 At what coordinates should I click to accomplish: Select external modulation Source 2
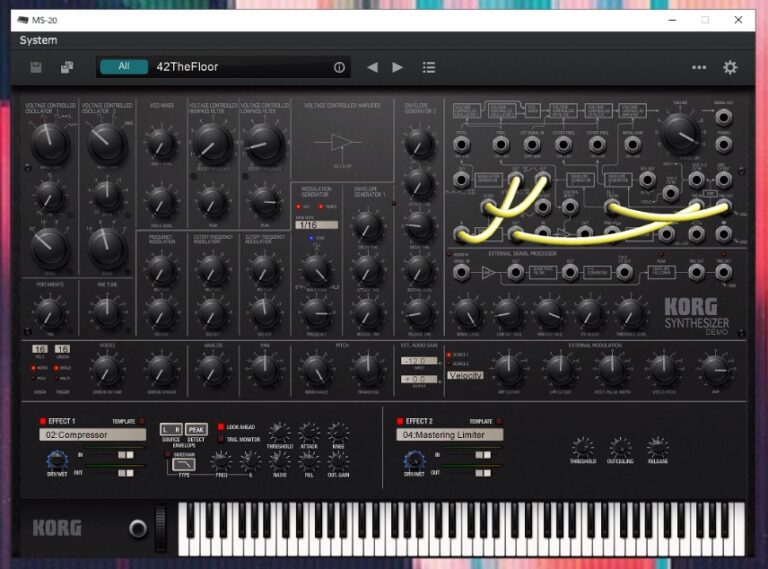(x=449, y=364)
